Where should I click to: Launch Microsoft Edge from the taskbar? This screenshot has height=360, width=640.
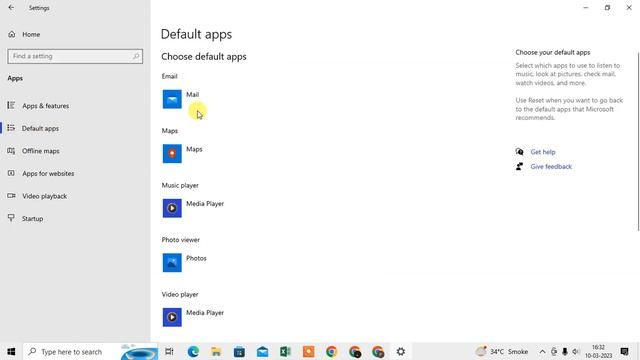click(193, 351)
